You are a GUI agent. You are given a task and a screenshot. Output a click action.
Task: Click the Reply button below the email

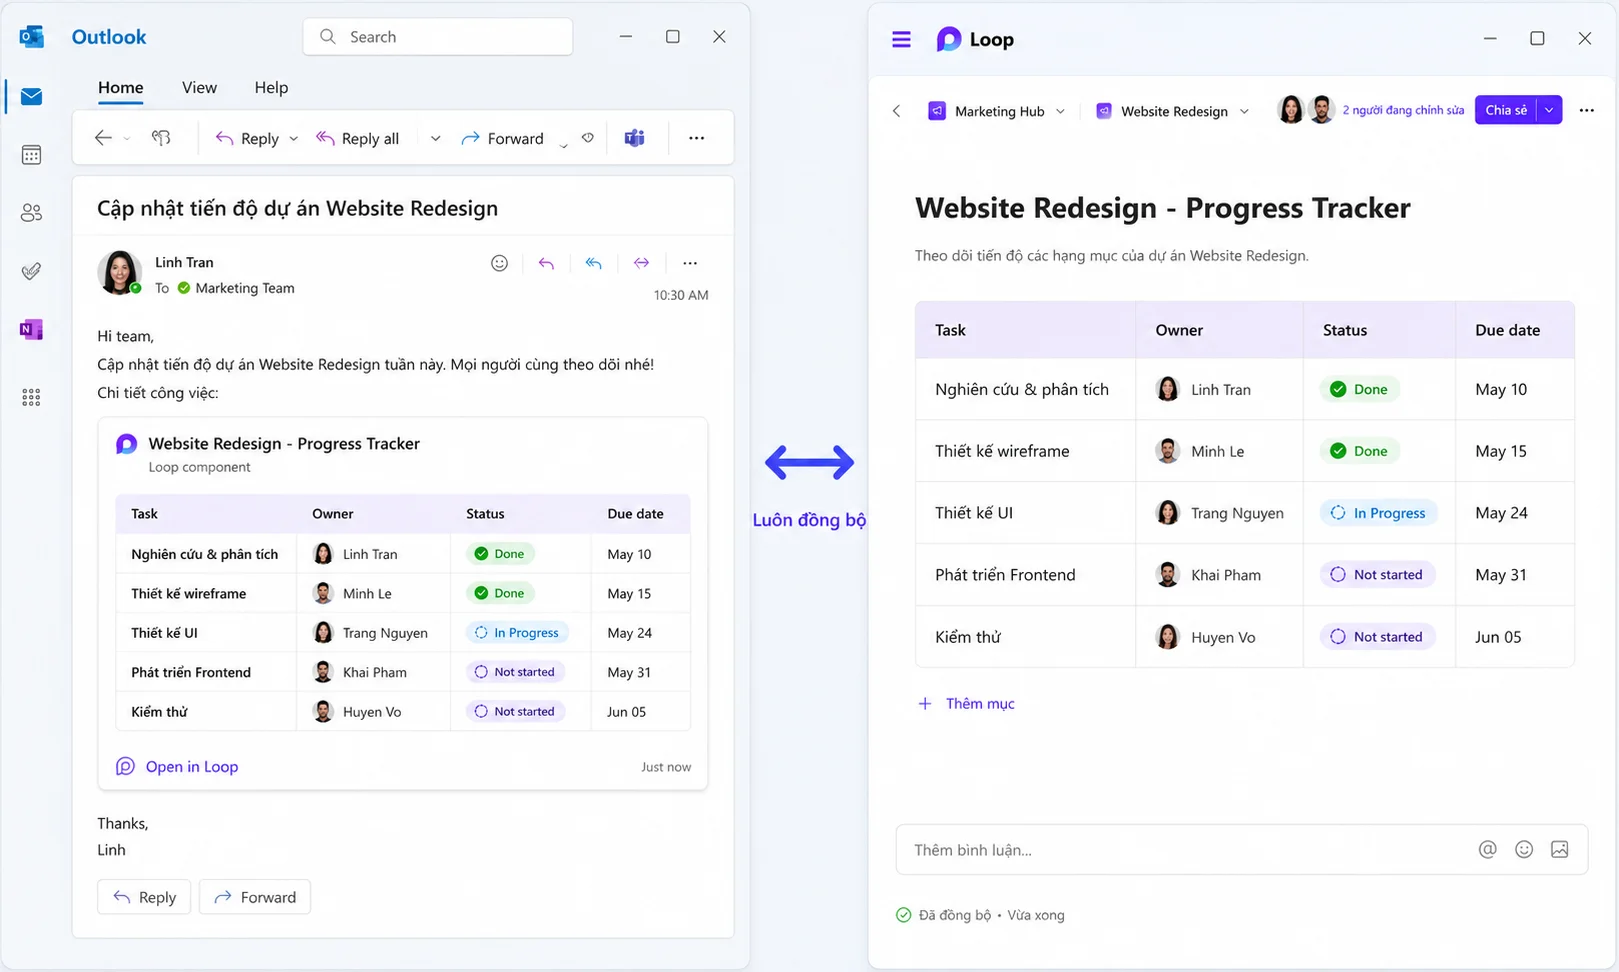click(x=144, y=897)
